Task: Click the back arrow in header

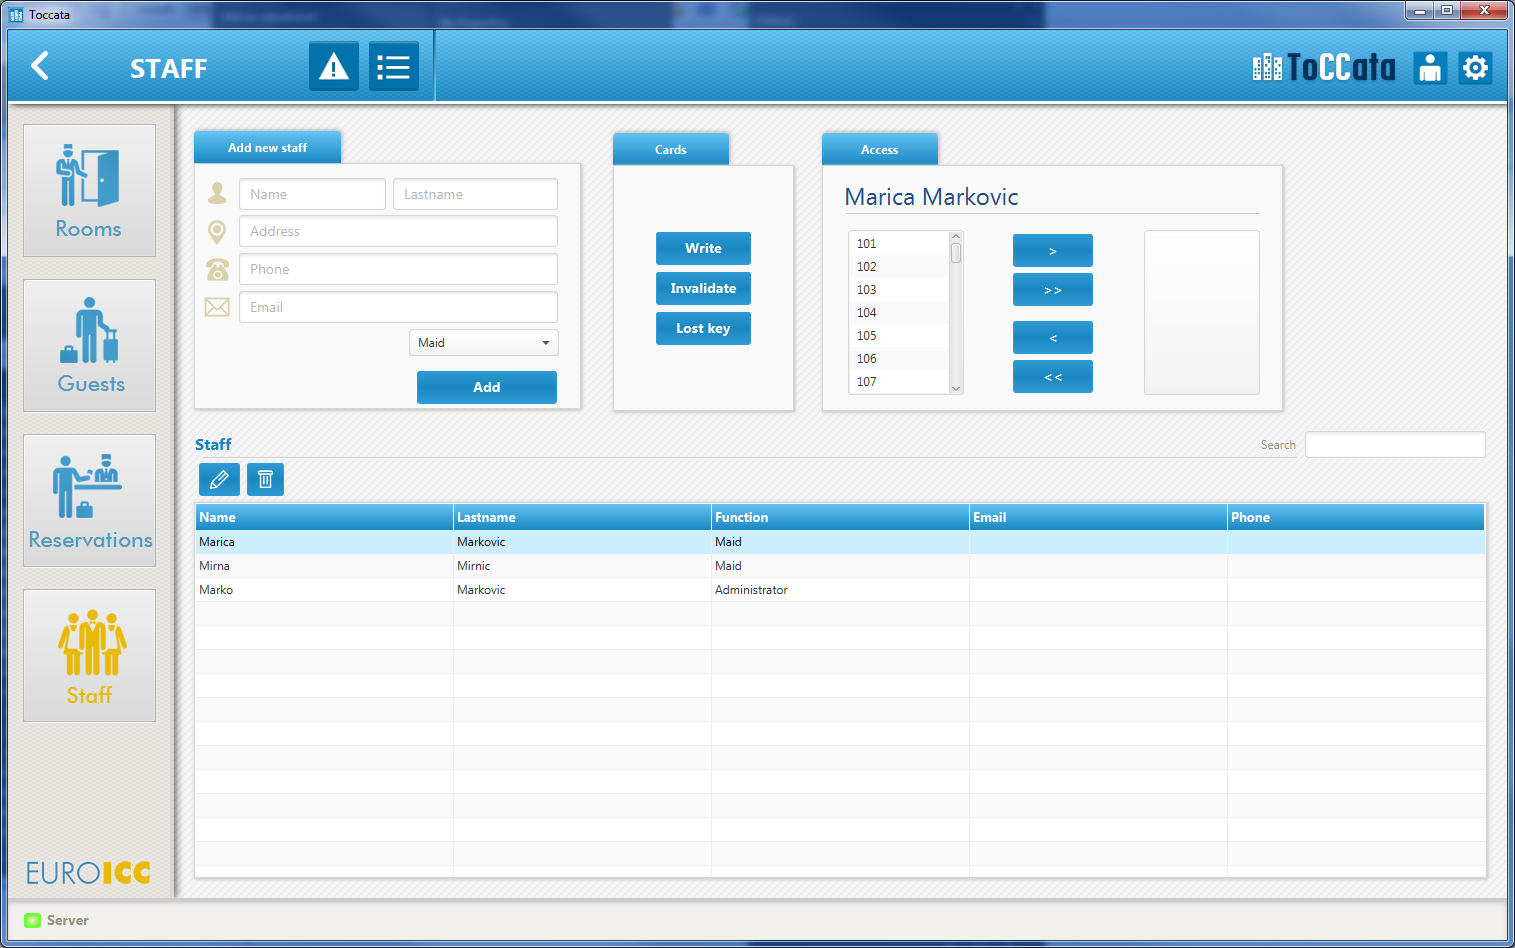Action: point(40,66)
